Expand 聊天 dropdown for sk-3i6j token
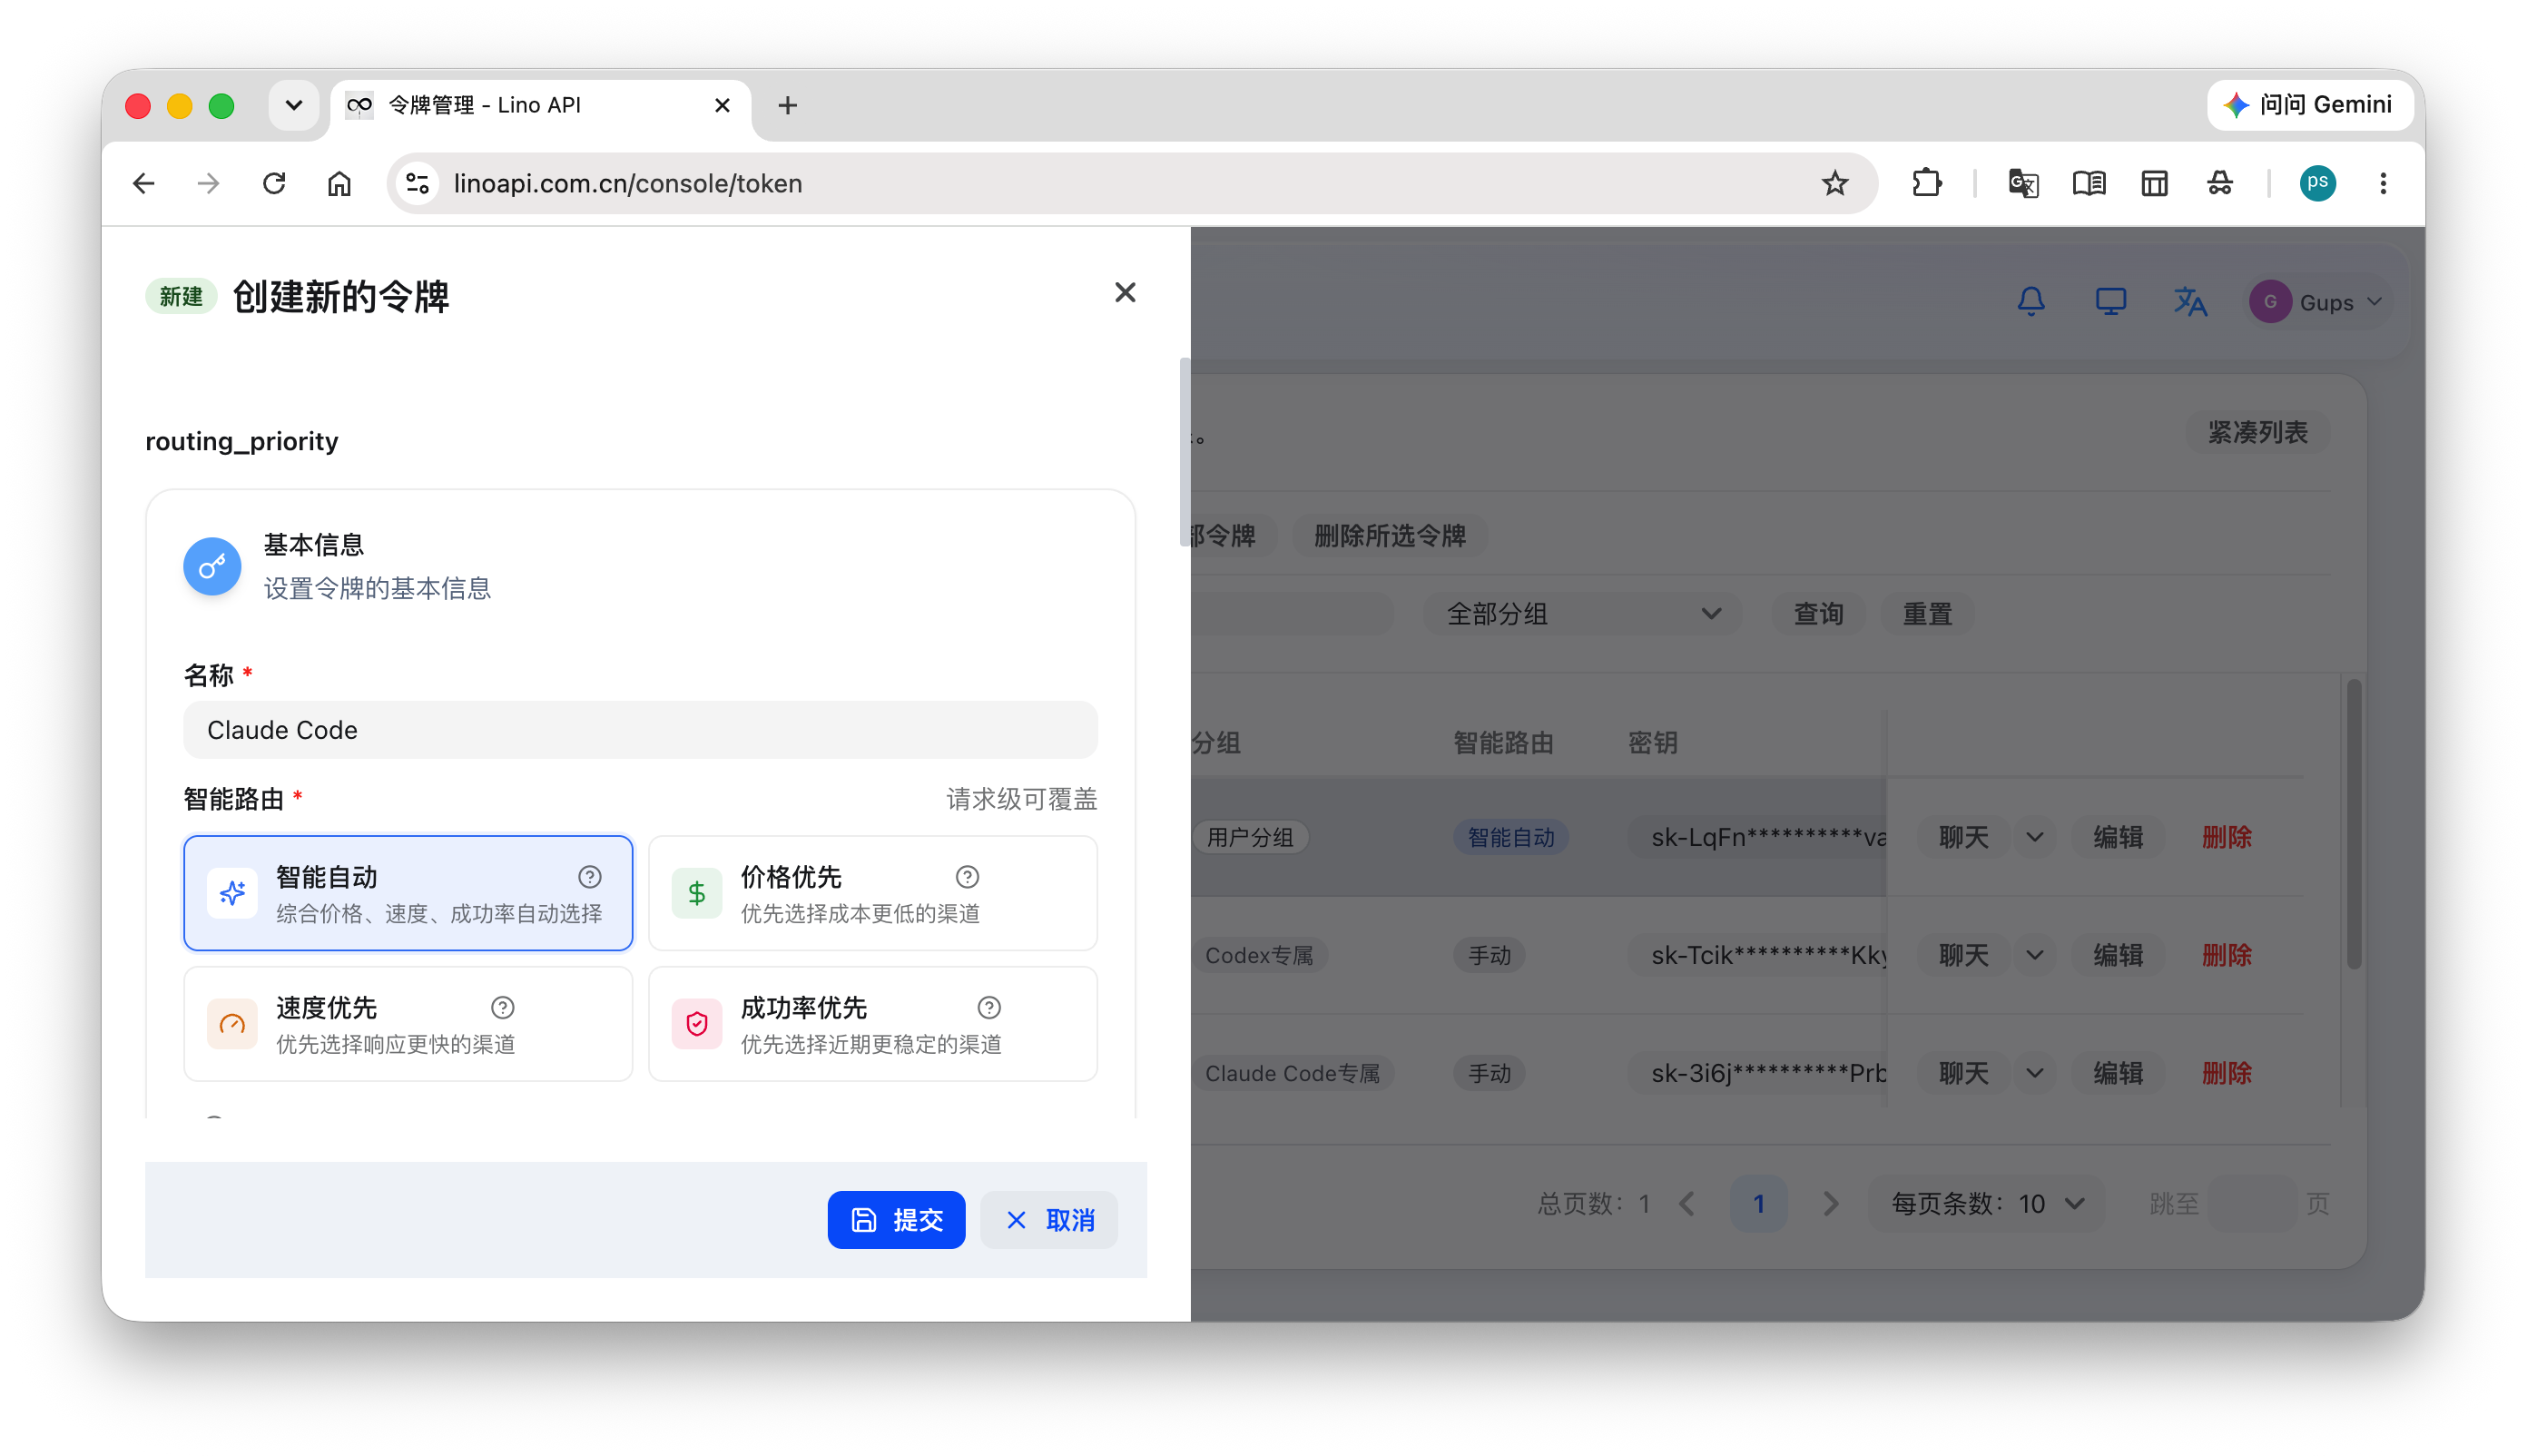The height and width of the screenshot is (1456, 2527). (x=2034, y=1073)
